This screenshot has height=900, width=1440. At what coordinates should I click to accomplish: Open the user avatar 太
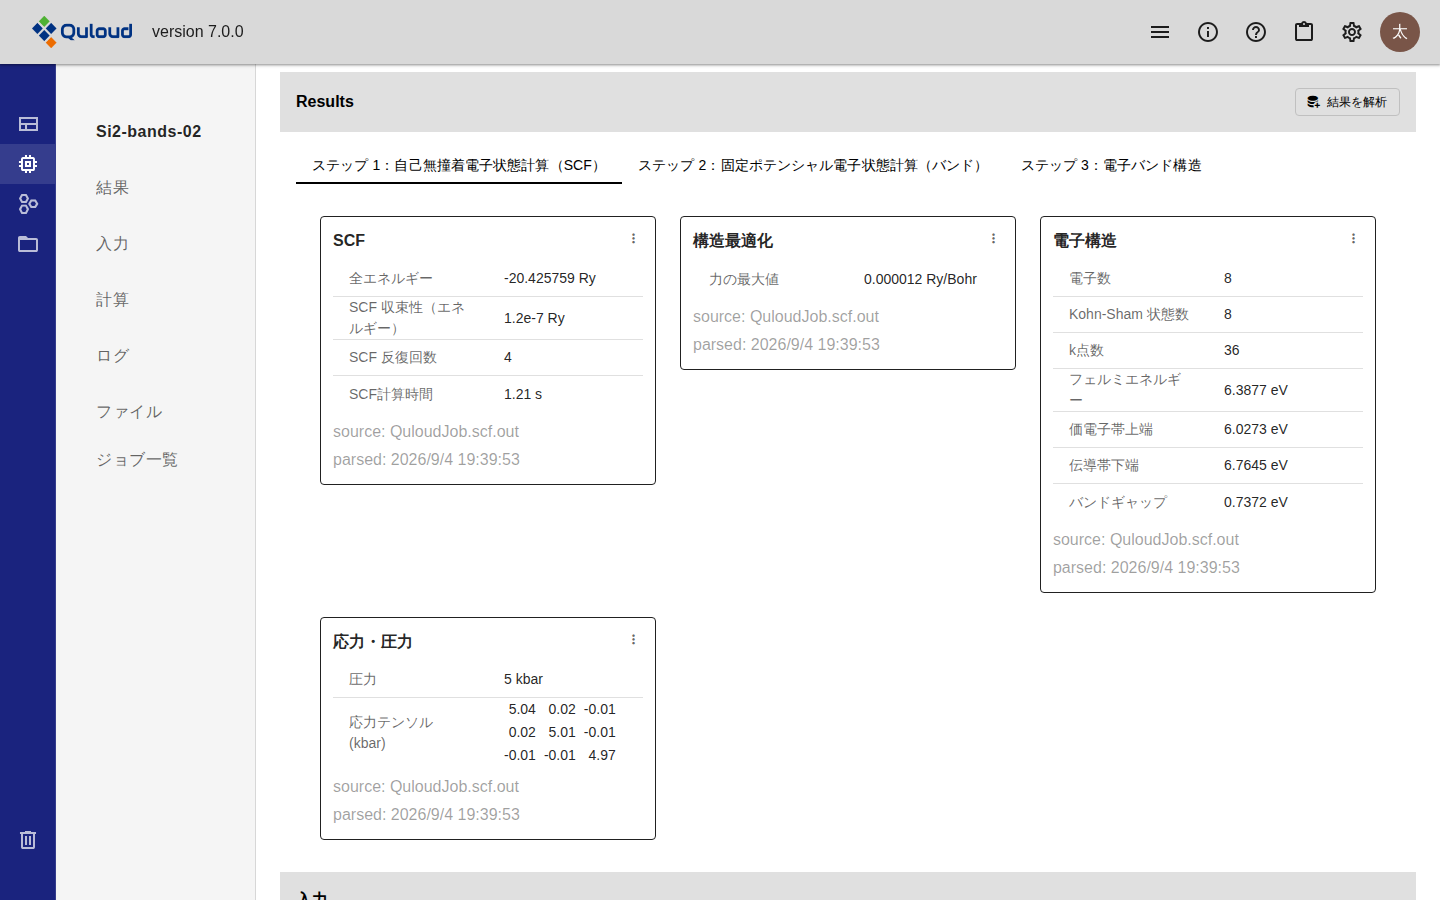(1400, 32)
